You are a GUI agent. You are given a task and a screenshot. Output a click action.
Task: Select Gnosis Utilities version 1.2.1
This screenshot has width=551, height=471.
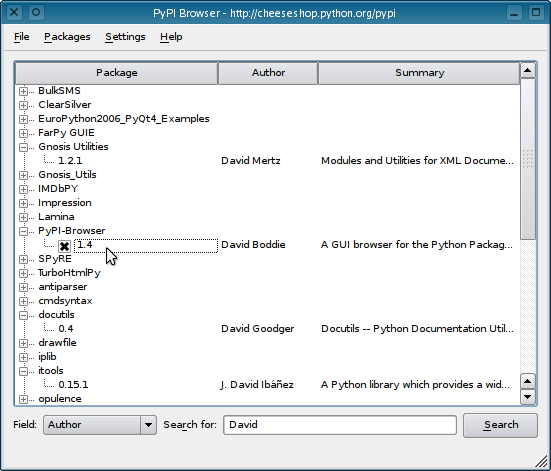pos(70,161)
